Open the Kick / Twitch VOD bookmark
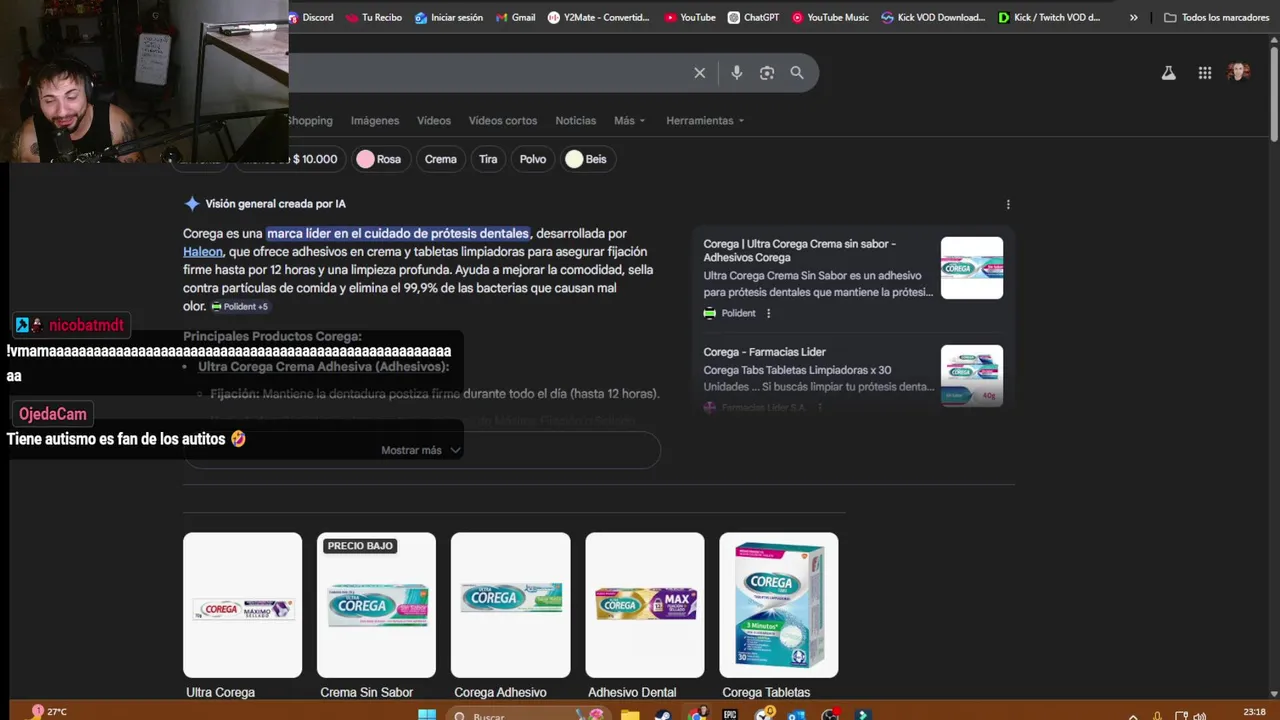This screenshot has height=720, width=1280. coord(1050,17)
